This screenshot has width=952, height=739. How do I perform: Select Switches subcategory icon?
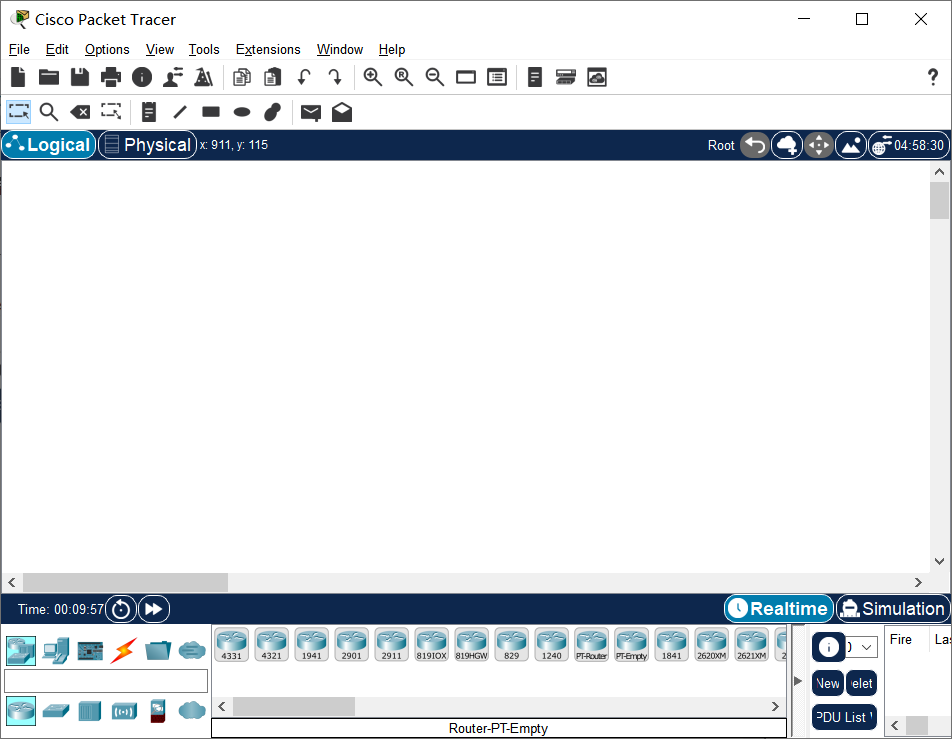point(56,710)
